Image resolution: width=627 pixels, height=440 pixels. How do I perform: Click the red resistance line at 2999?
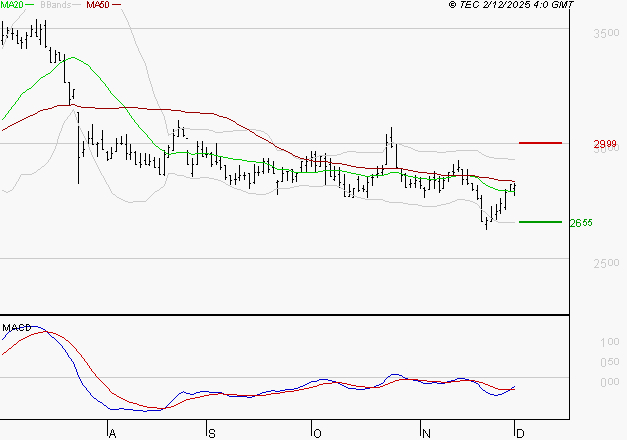(540, 143)
